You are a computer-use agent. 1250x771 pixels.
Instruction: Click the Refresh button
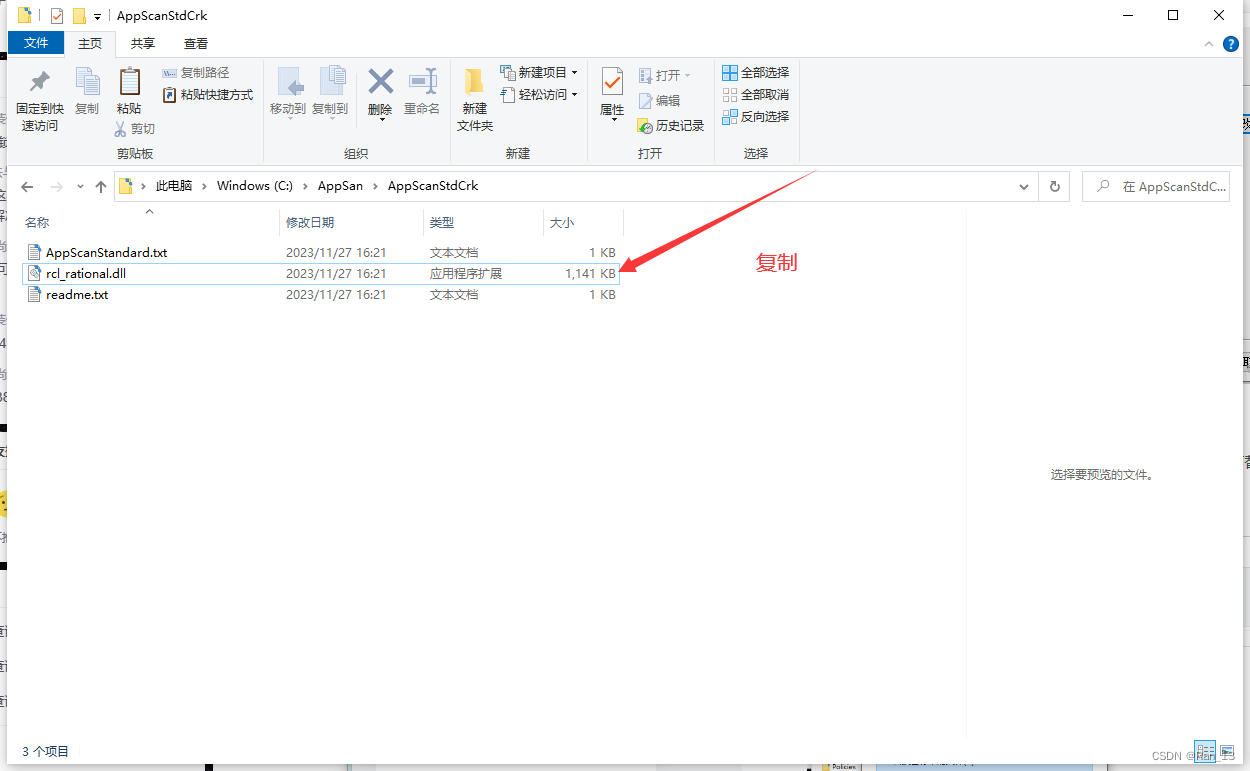click(x=1054, y=187)
